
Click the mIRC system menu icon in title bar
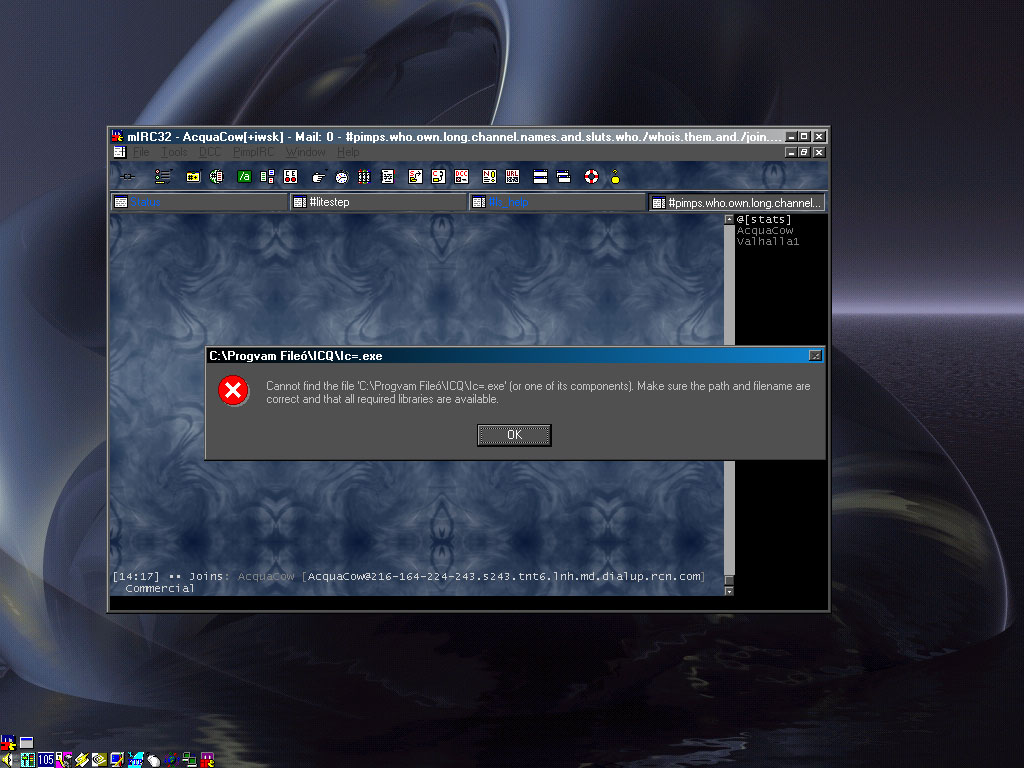coord(118,136)
